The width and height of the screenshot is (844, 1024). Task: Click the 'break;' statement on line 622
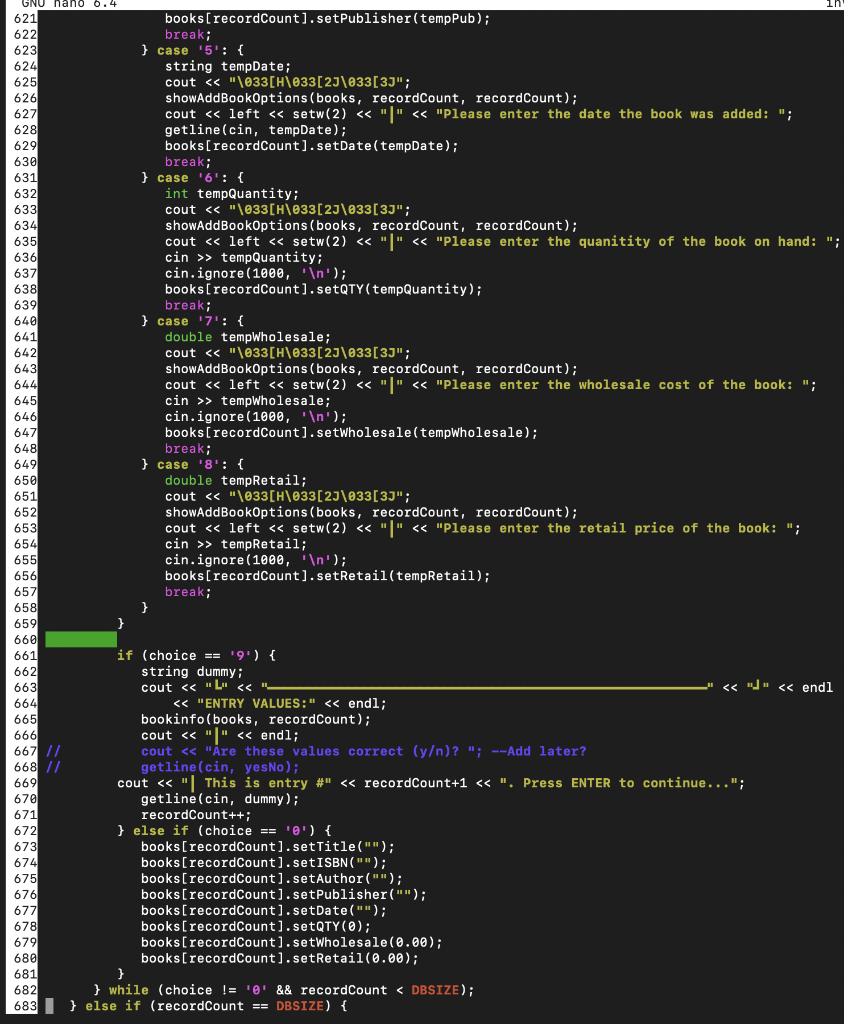pos(184,34)
